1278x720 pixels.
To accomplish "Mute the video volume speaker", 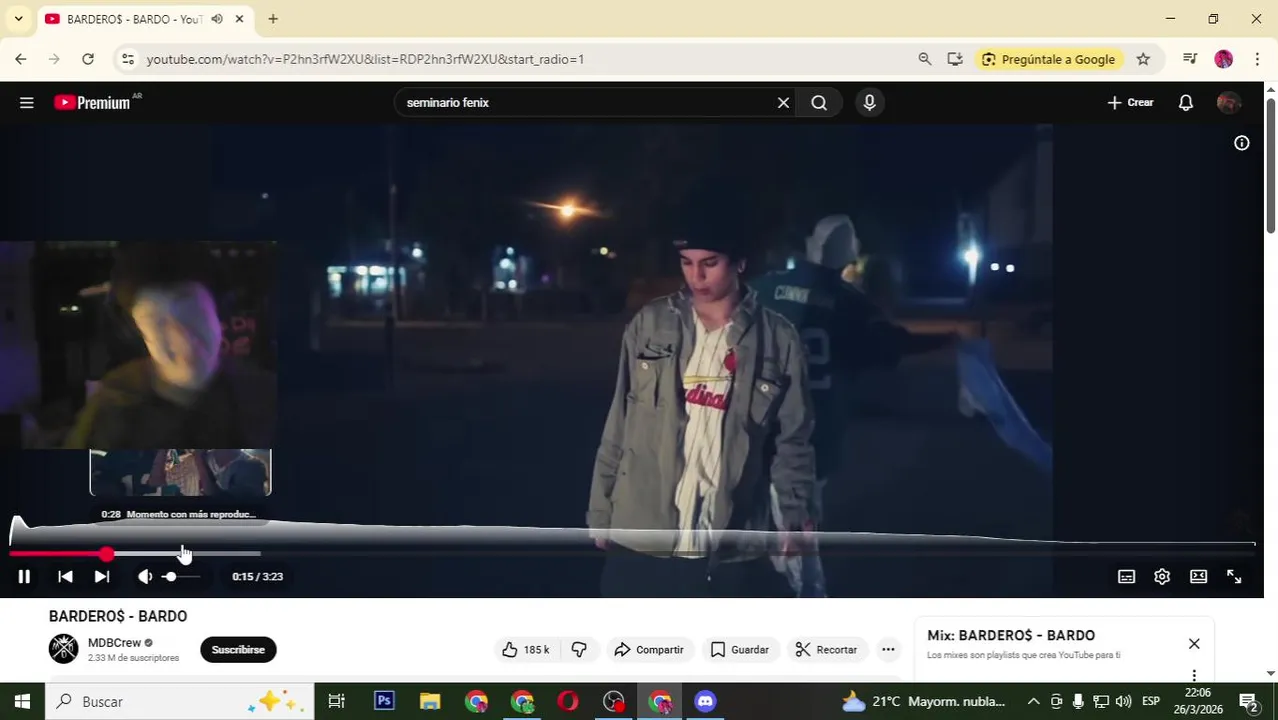I will [145, 576].
